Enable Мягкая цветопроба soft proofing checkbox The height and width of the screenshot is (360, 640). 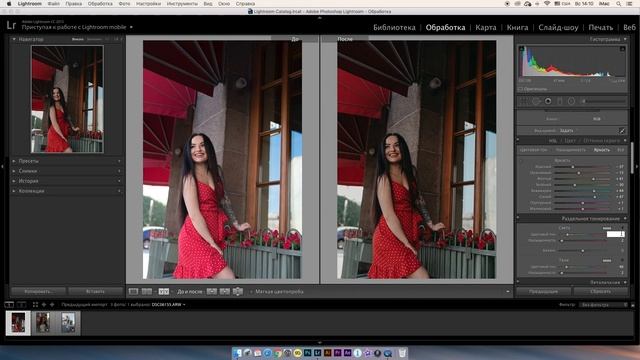tap(251, 291)
